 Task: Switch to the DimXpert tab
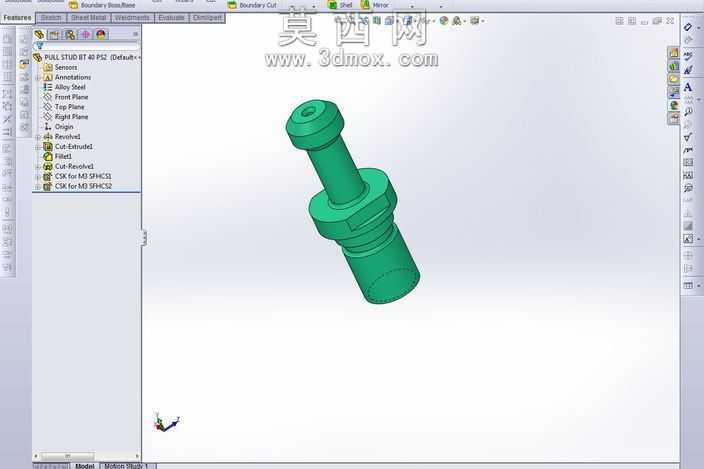pos(207,18)
